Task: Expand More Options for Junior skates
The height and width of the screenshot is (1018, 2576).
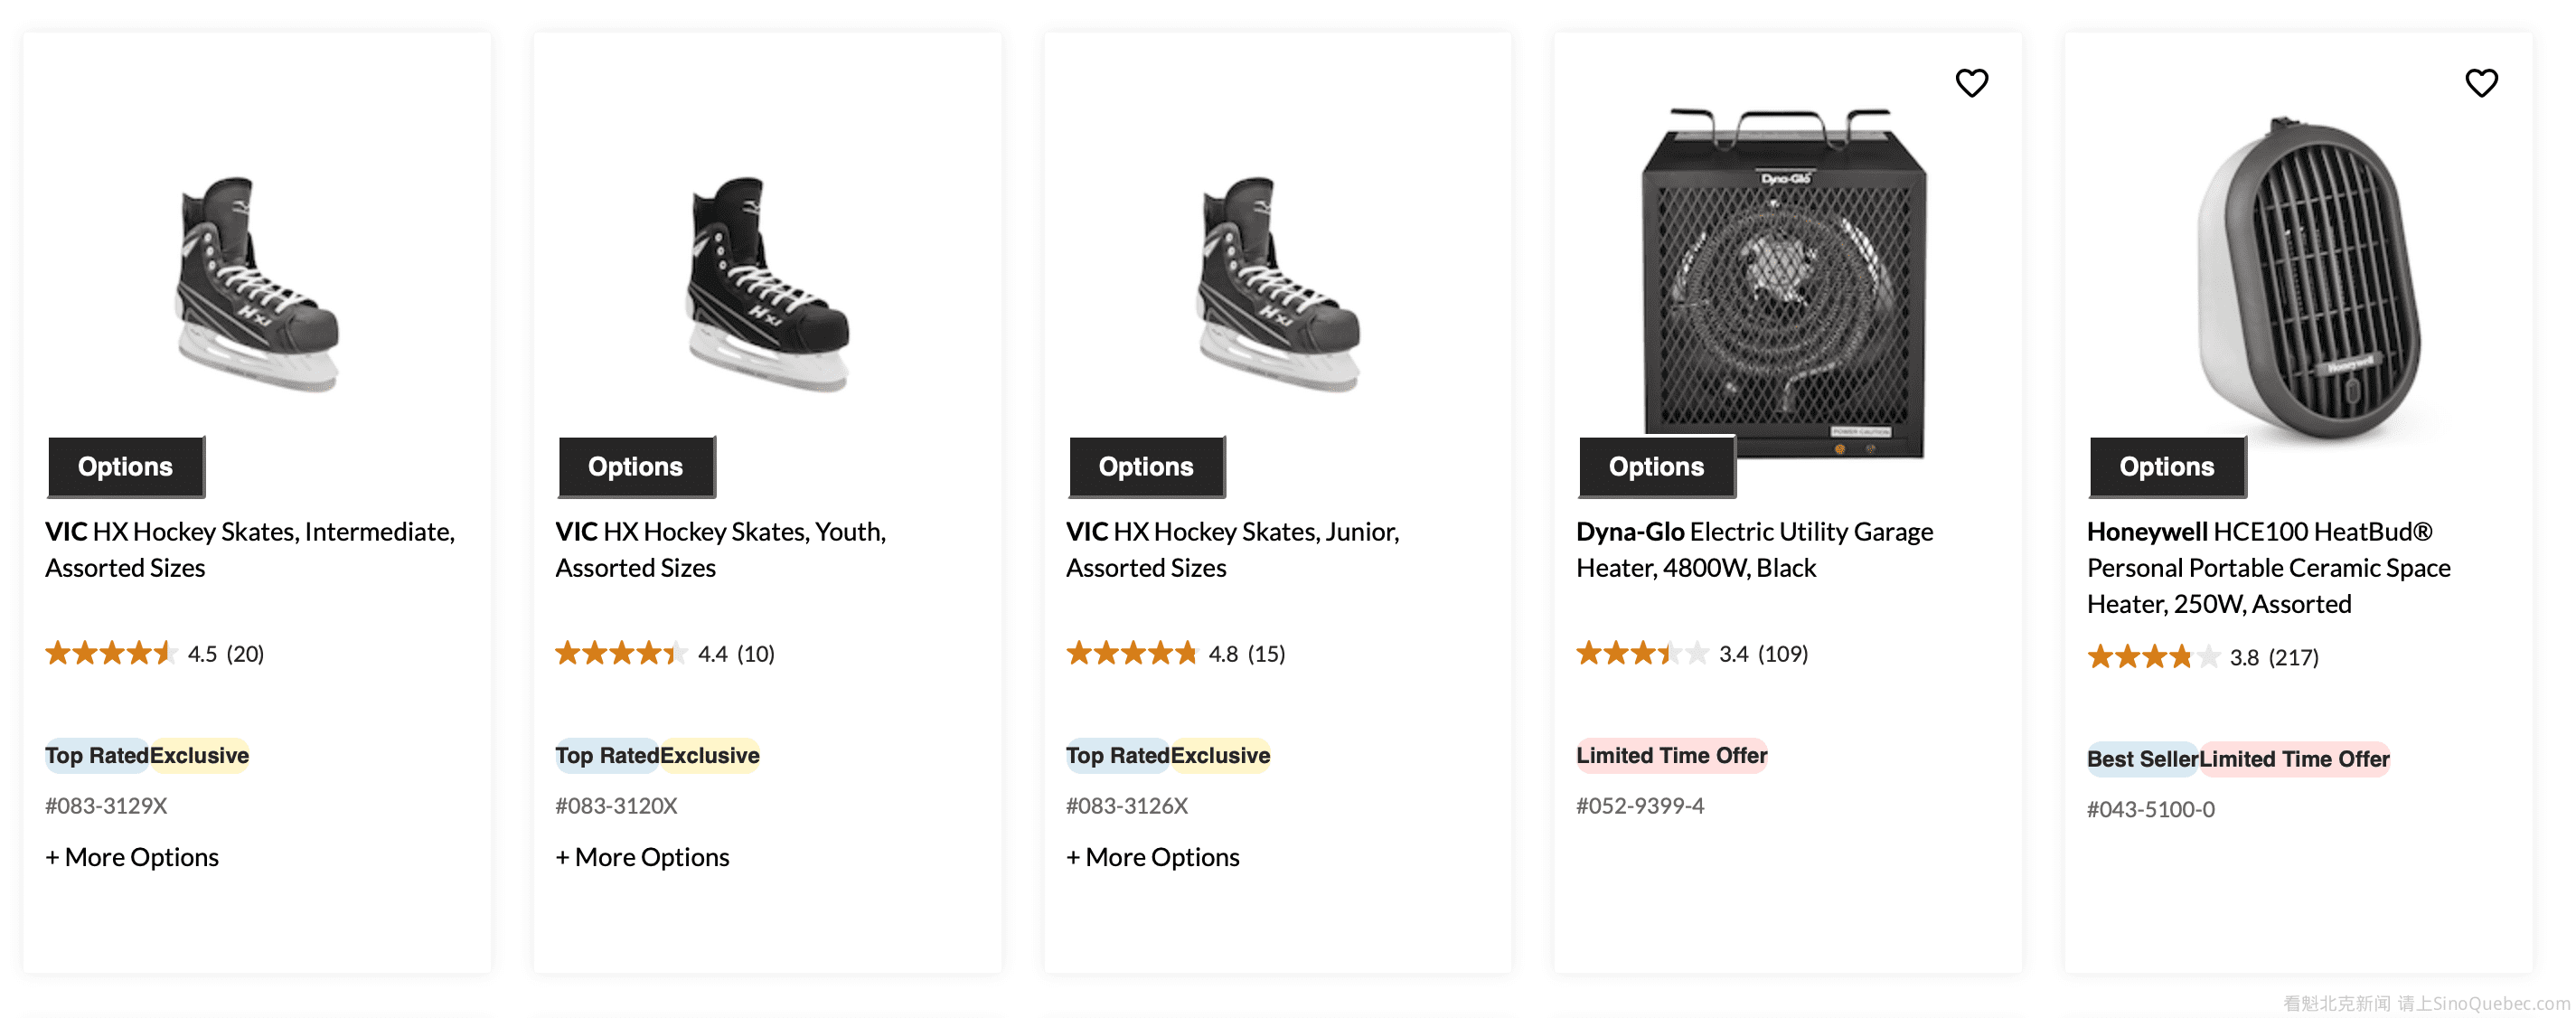Action: point(1152,858)
